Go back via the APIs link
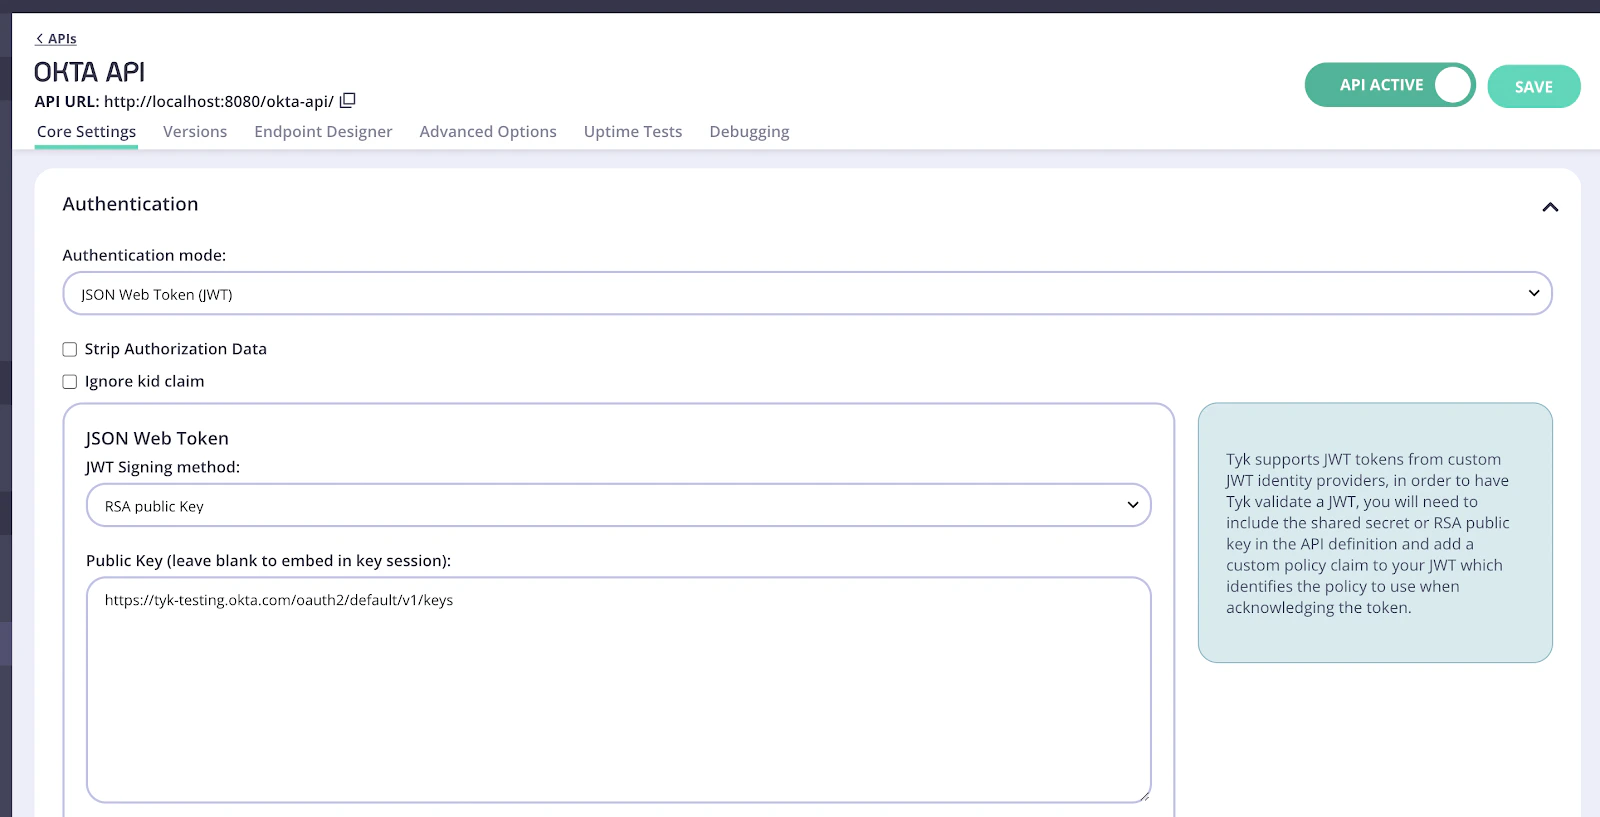The width and height of the screenshot is (1600, 817). click(56, 39)
